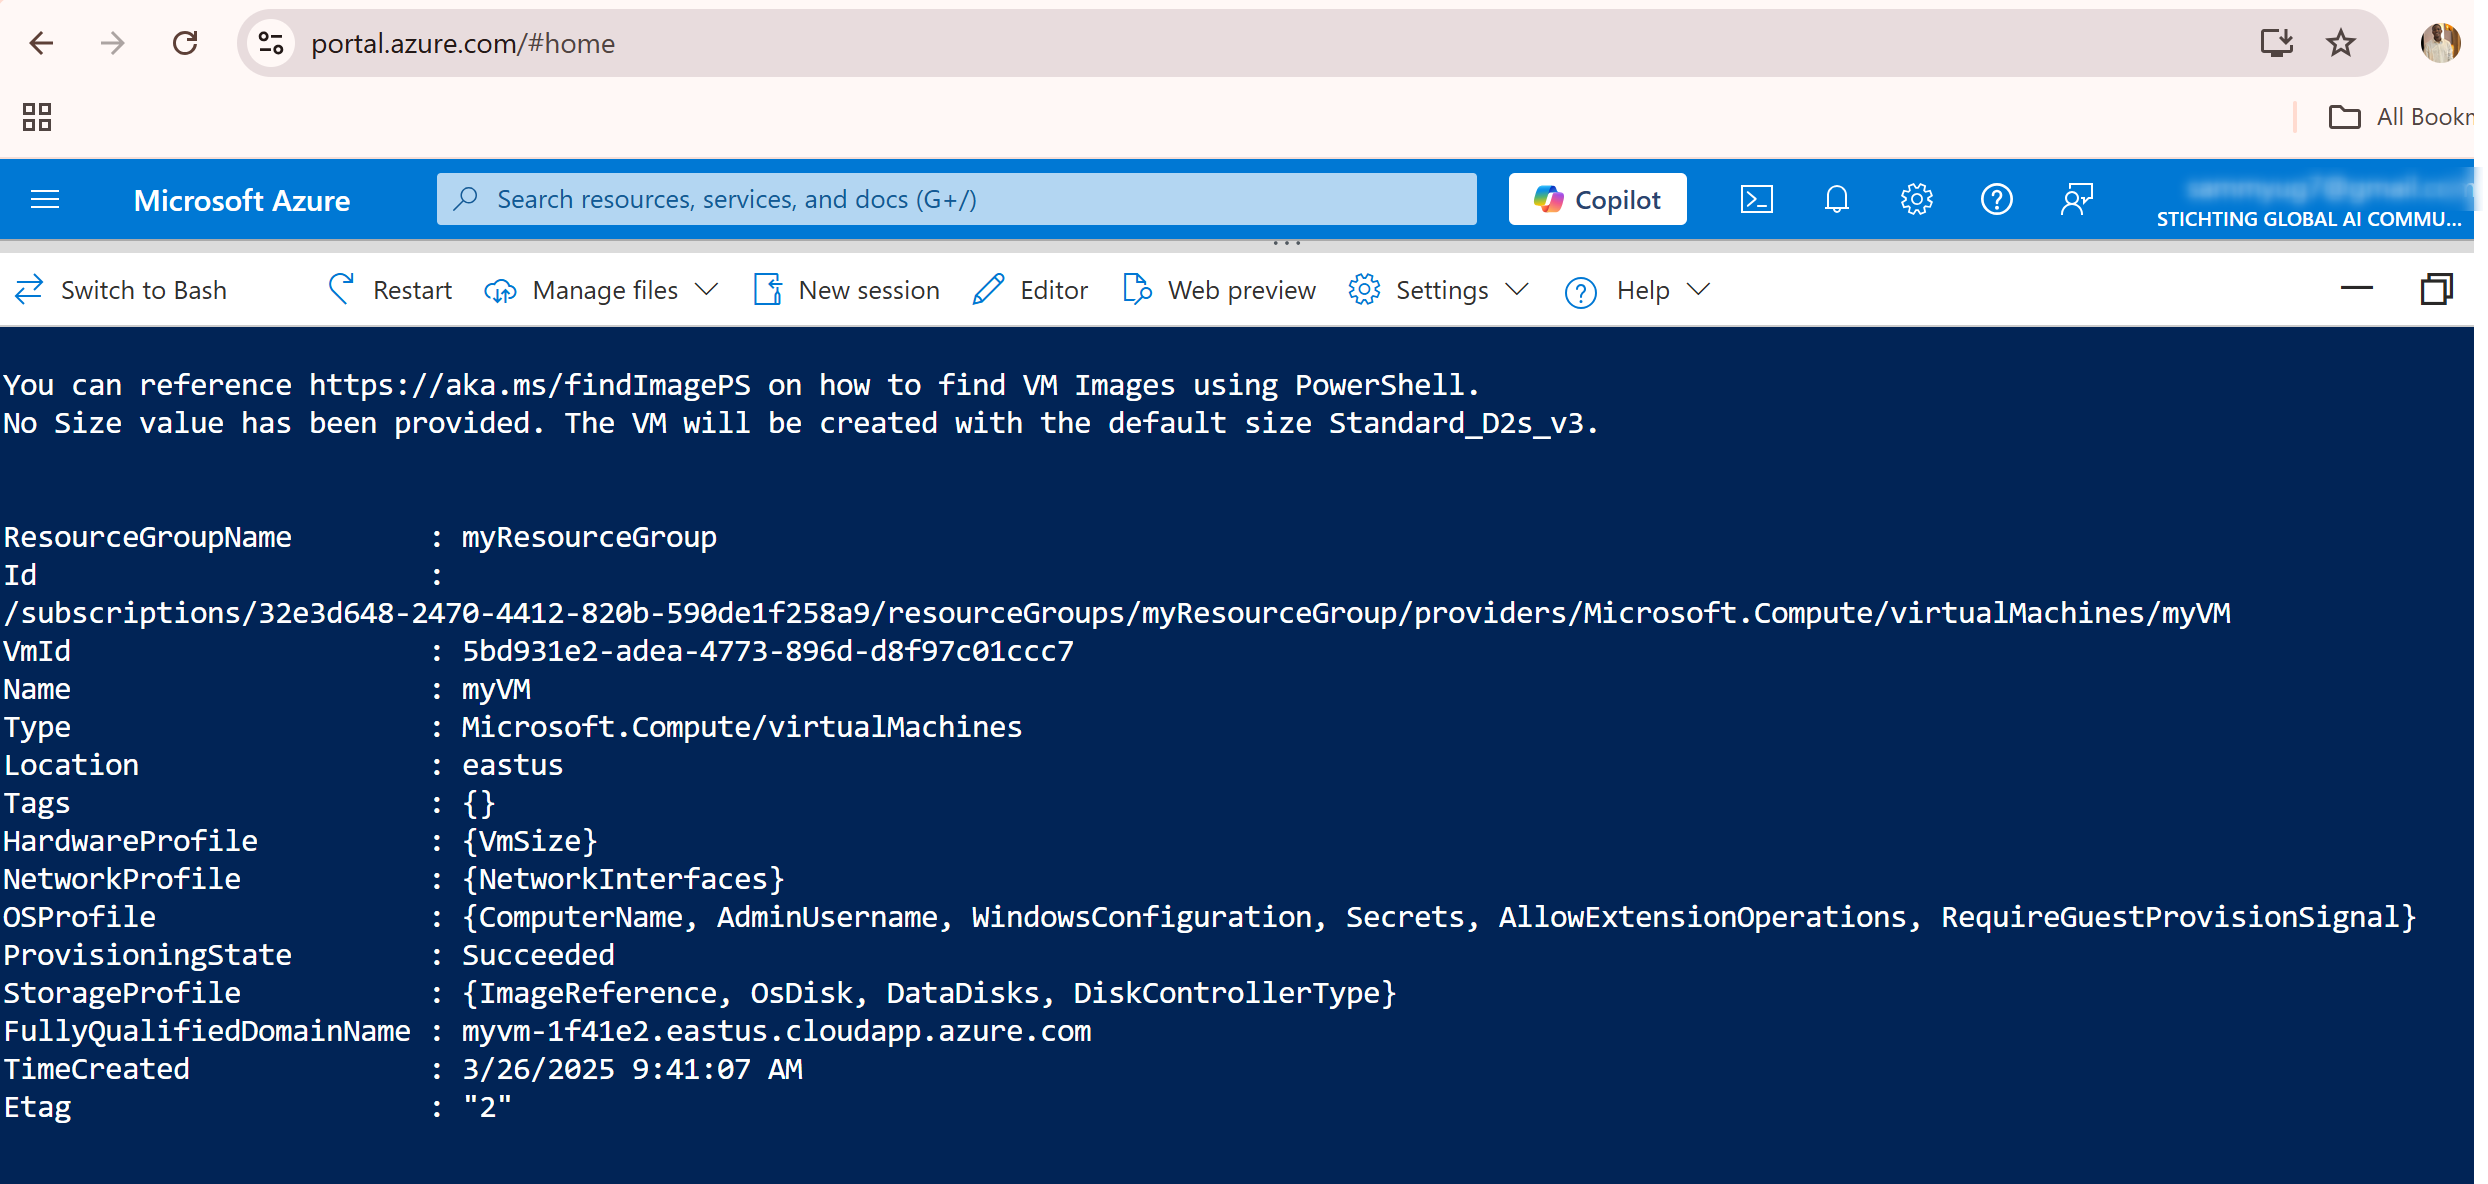Image resolution: width=2488 pixels, height=1184 pixels.
Task: Open All Bookmarks folder
Action: pos(2400,117)
